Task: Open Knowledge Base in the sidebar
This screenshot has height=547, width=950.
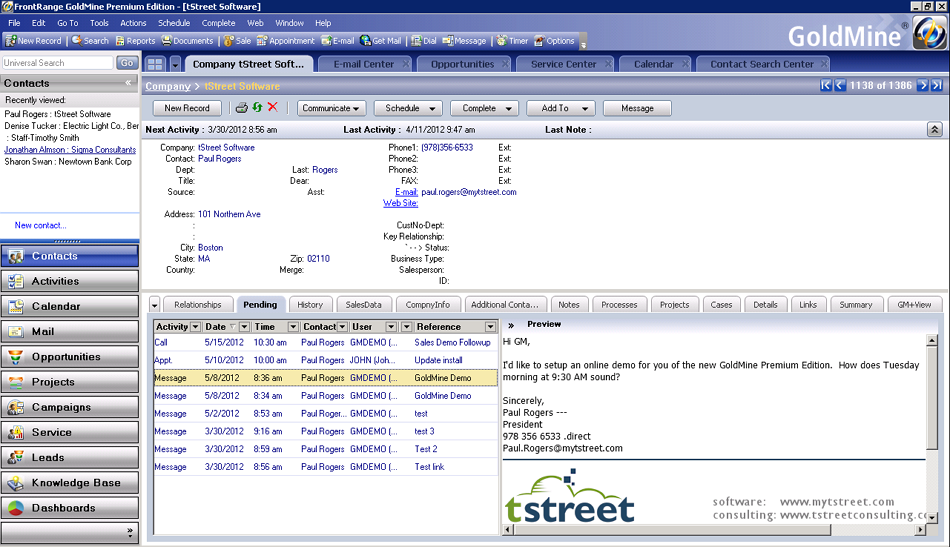Action: pos(70,483)
